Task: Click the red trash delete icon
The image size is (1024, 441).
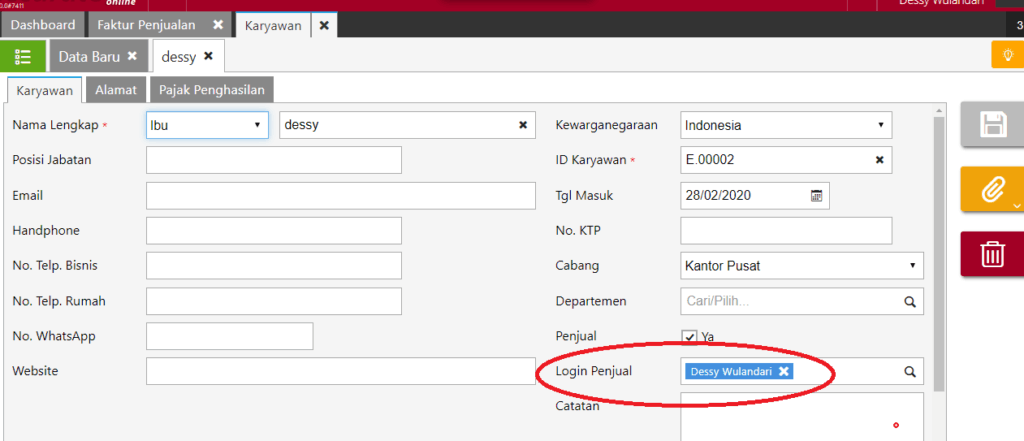Action: (992, 254)
